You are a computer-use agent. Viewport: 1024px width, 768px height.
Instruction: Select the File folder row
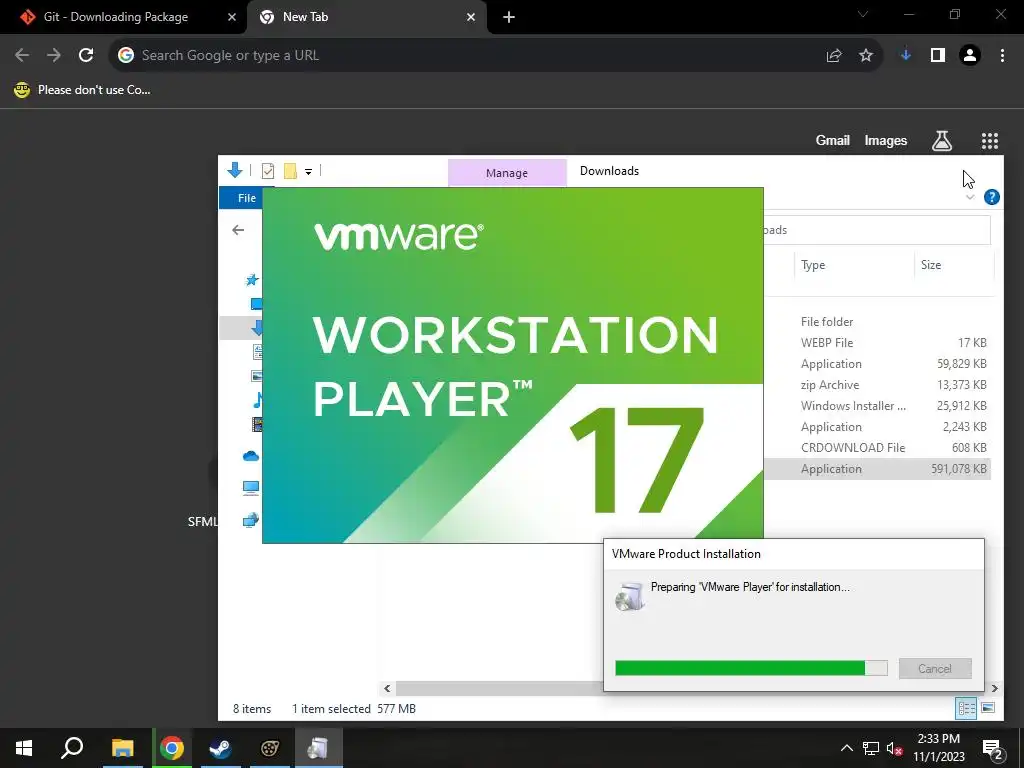click(877, 322)
